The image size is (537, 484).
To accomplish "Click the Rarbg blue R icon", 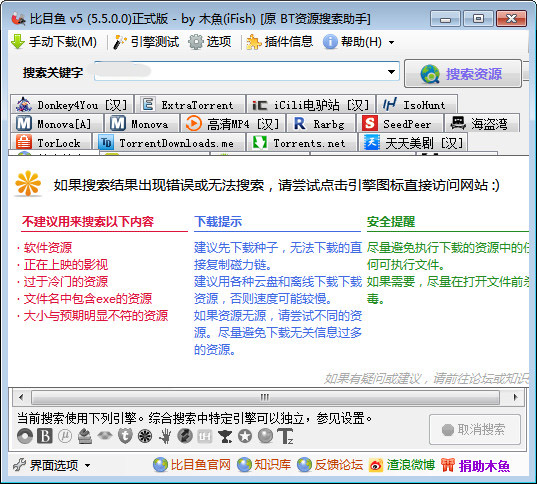I will click(299, 123).
